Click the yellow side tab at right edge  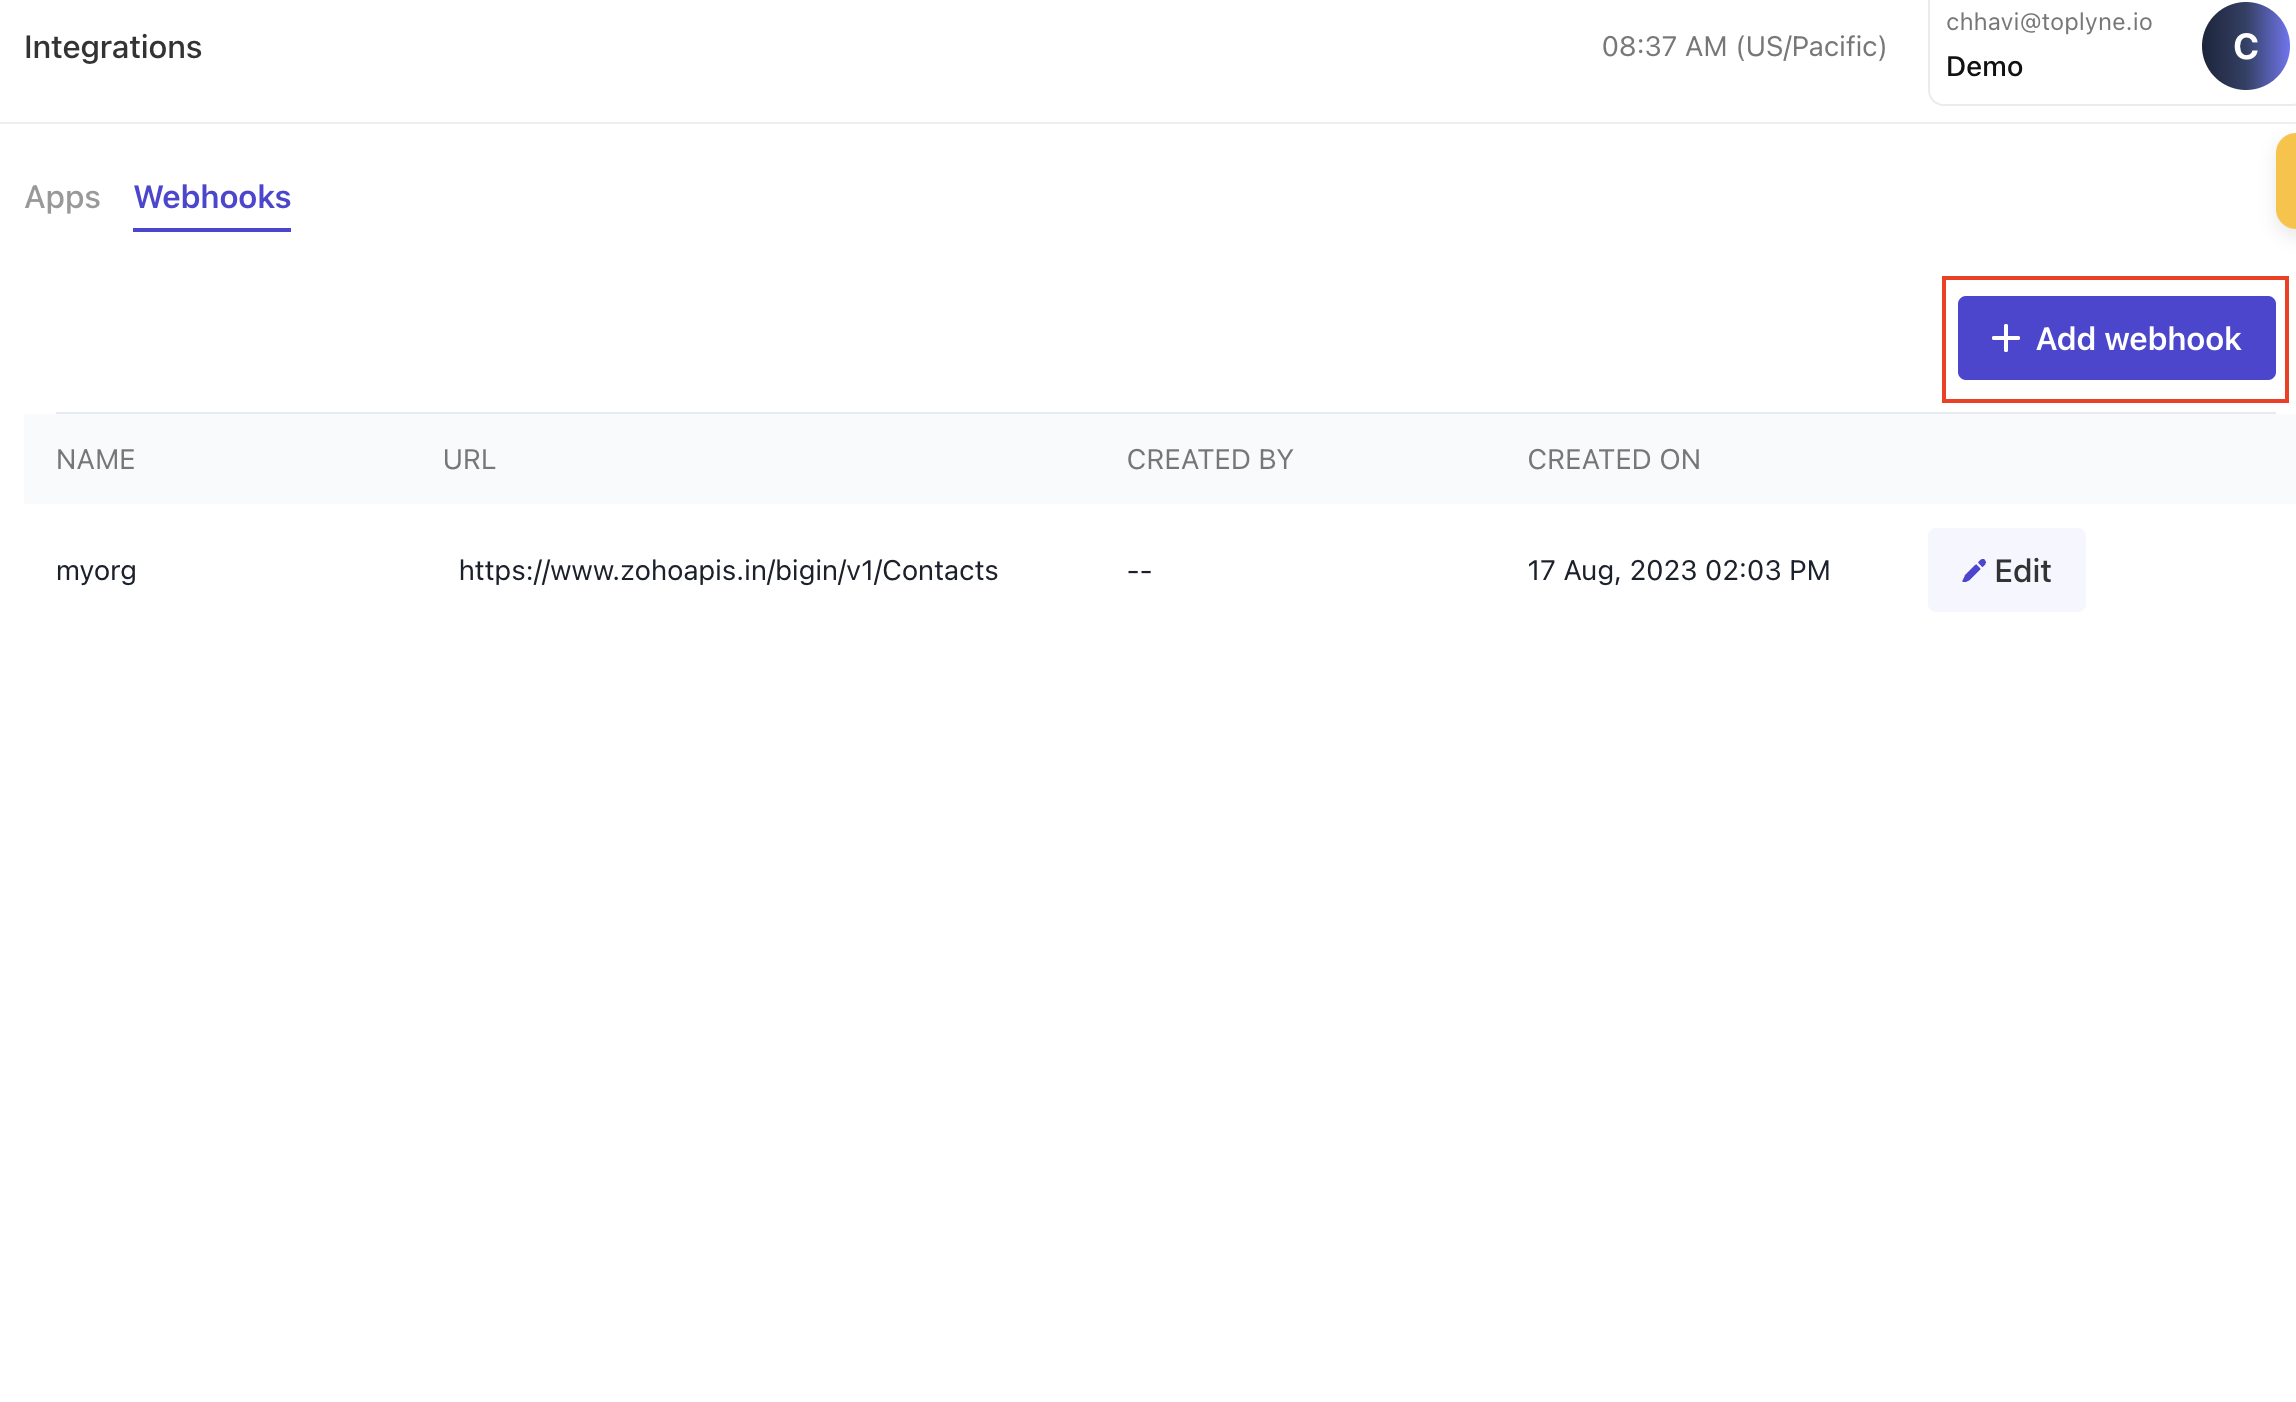click(2285, 181)
